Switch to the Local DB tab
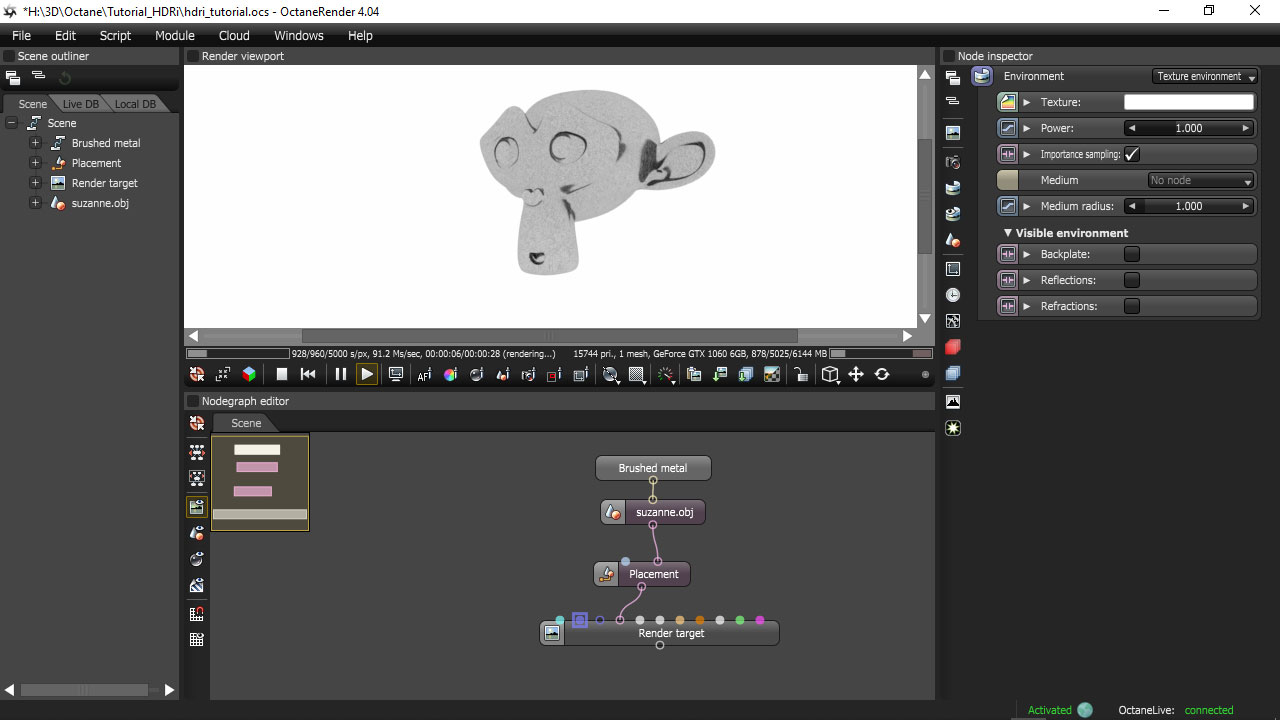The height and width of the screenshot is (720, 1280). coord(134,104)
